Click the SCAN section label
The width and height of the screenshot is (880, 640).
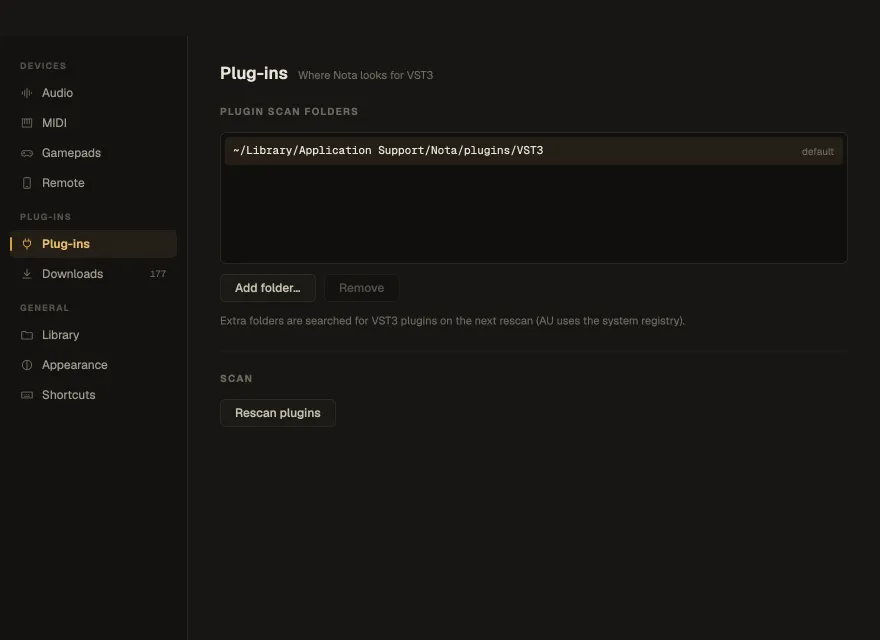(236, 378)
